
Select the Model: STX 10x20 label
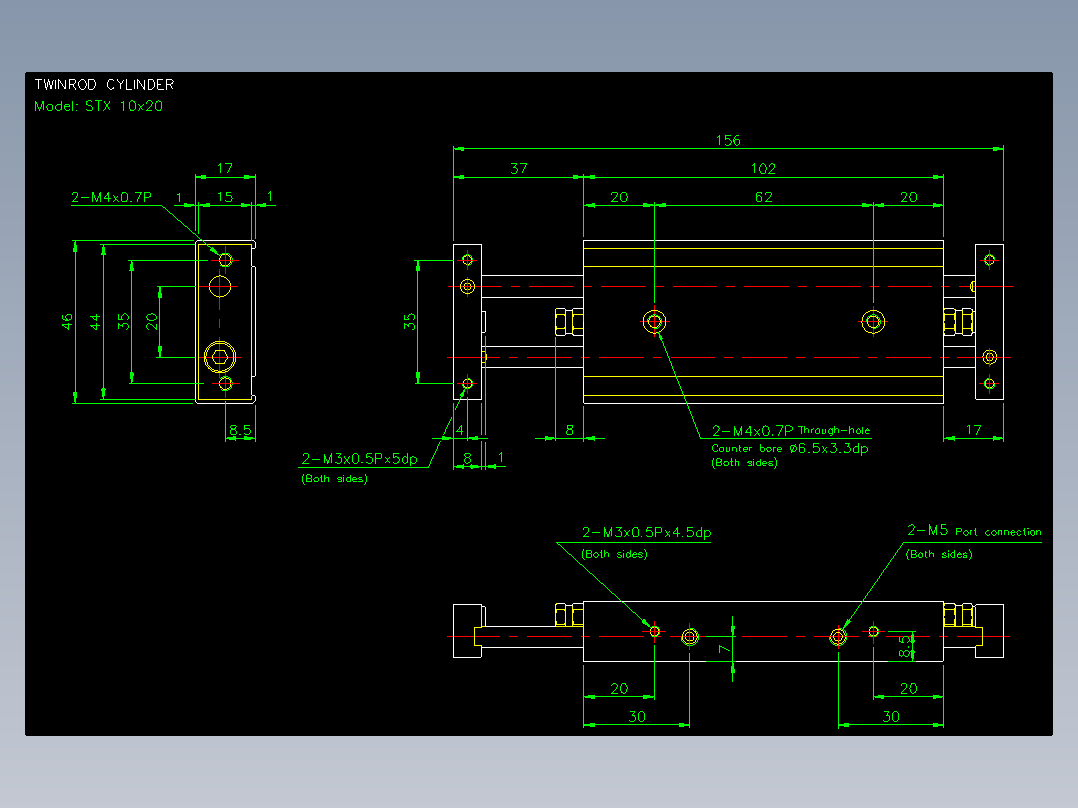click(98, 106)
